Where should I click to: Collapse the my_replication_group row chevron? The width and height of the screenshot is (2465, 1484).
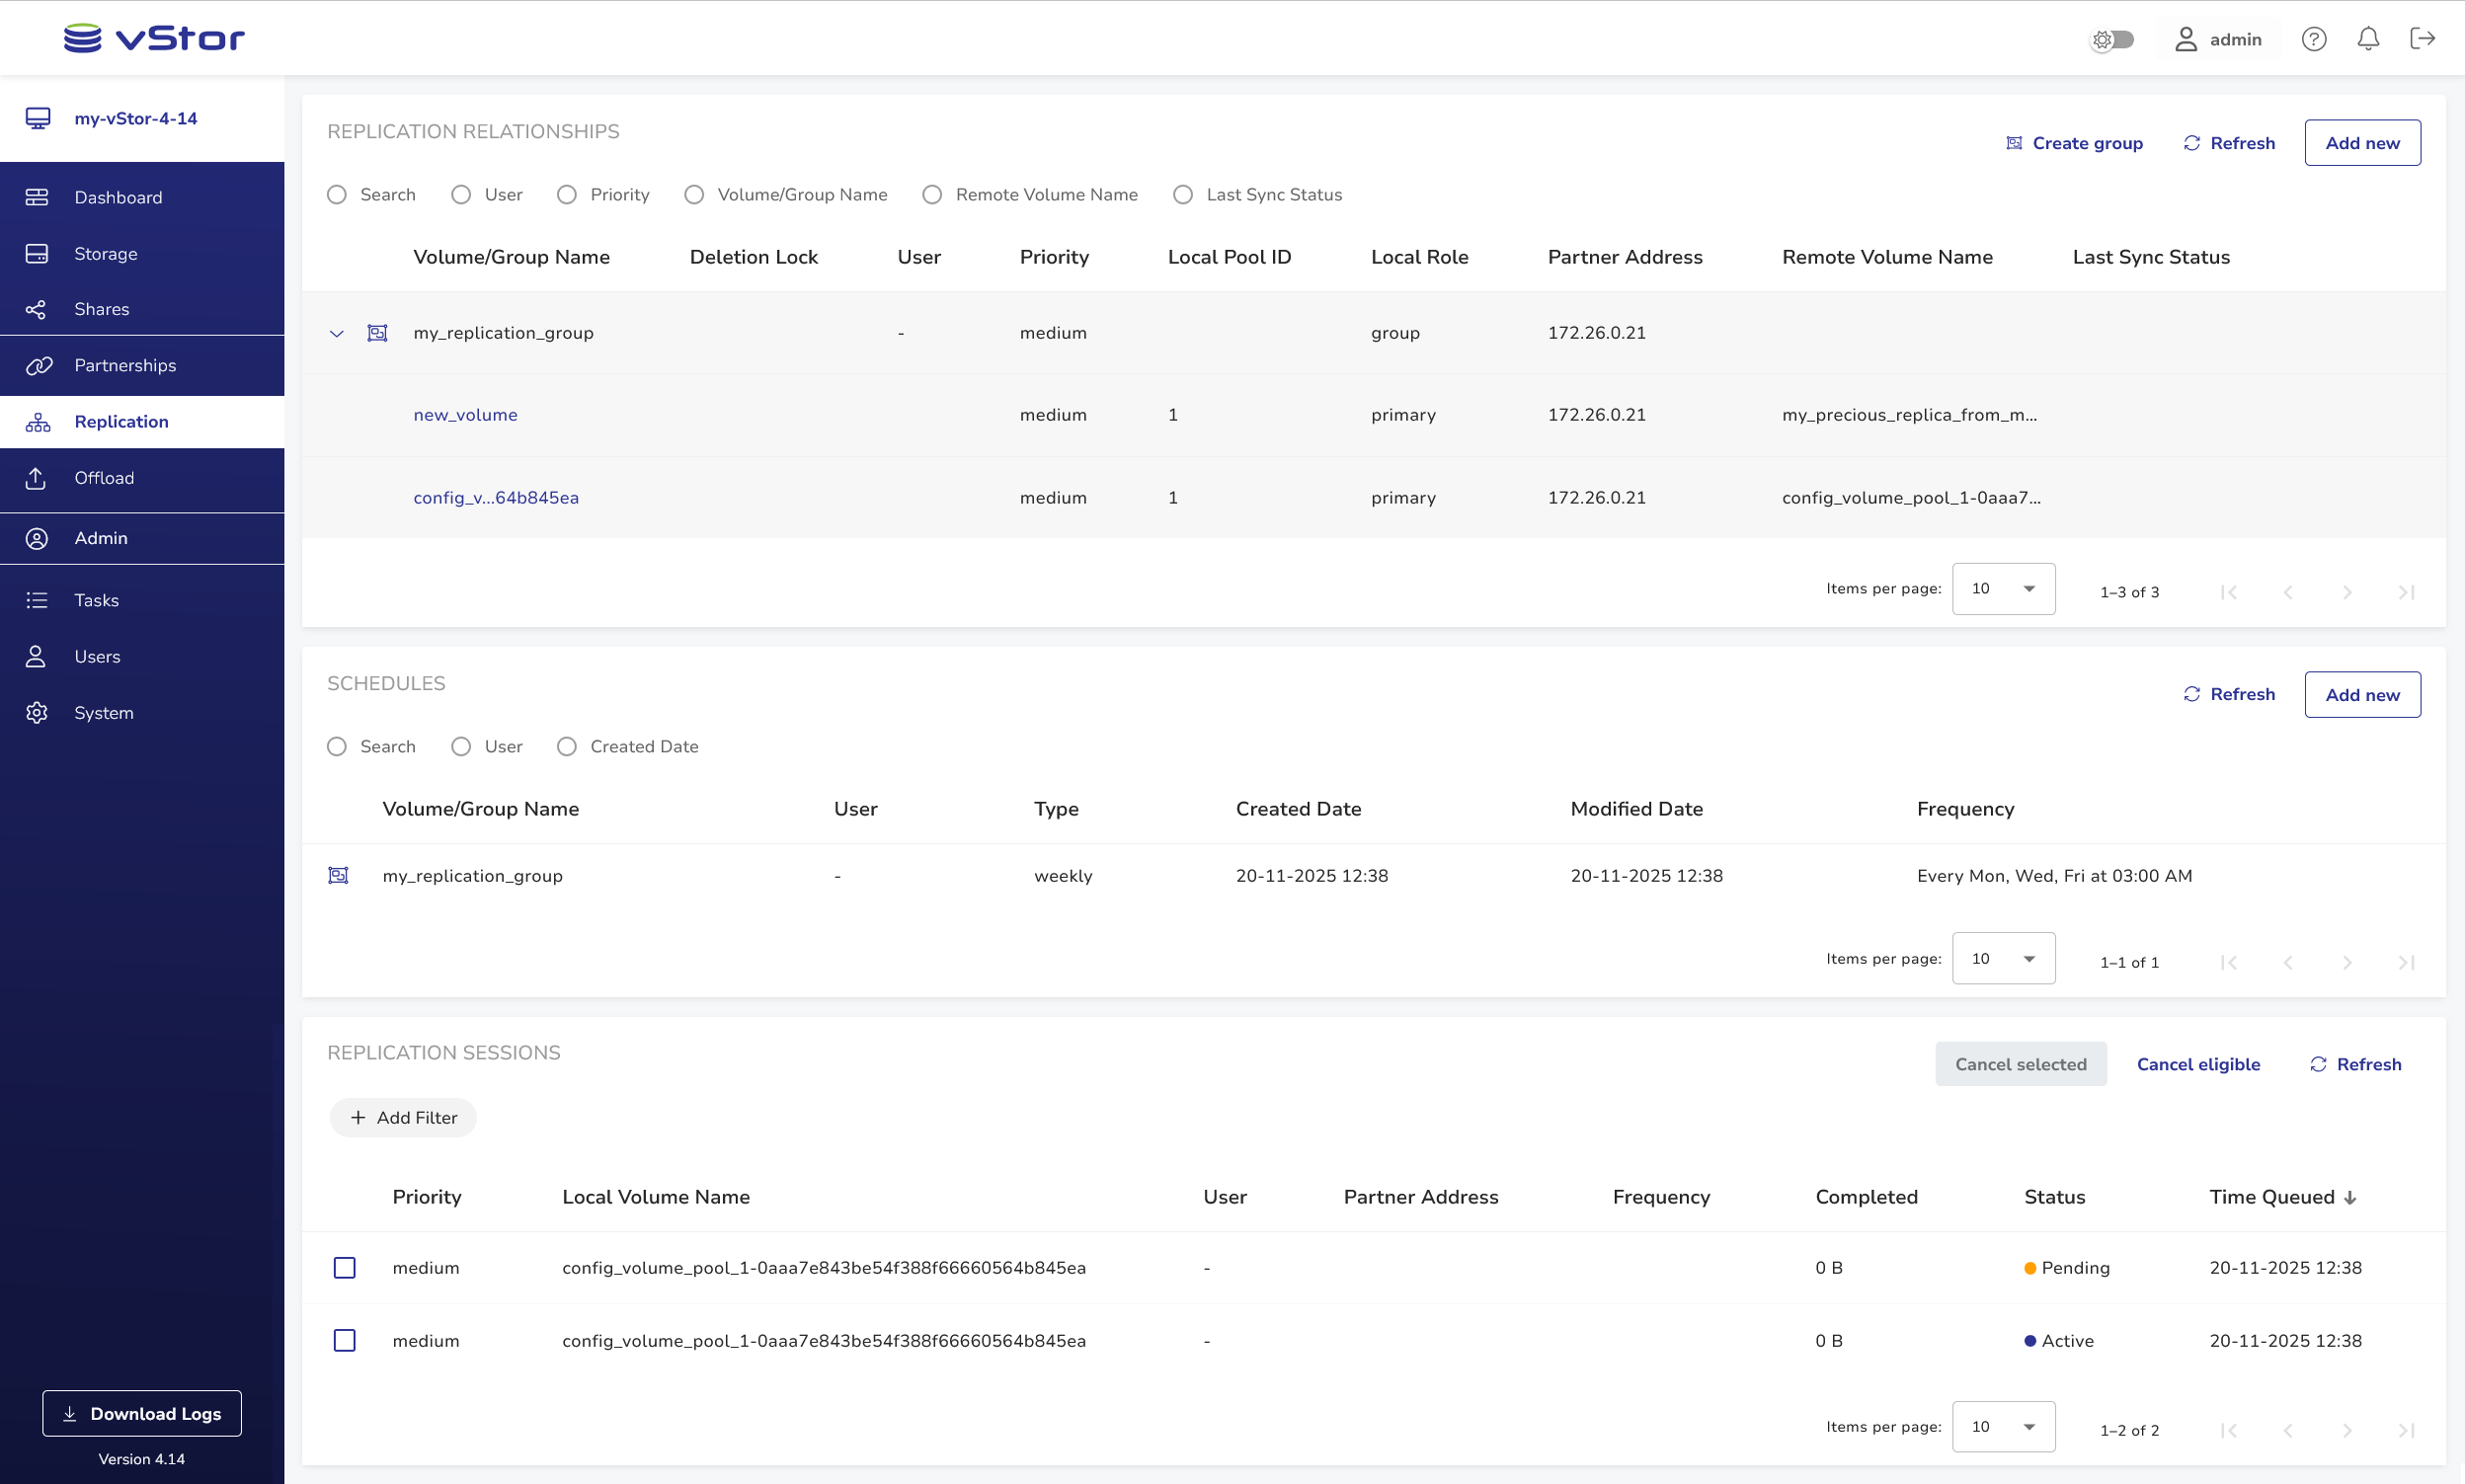point(336,333)
